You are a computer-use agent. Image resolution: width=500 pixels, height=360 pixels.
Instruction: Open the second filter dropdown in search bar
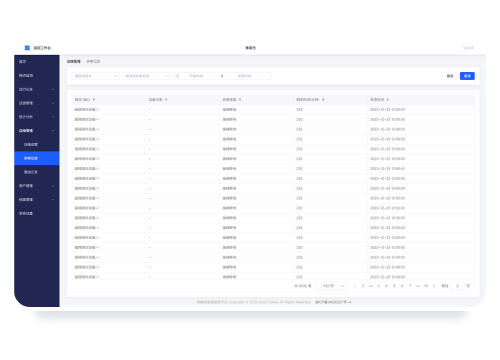[x=146, y=76]
